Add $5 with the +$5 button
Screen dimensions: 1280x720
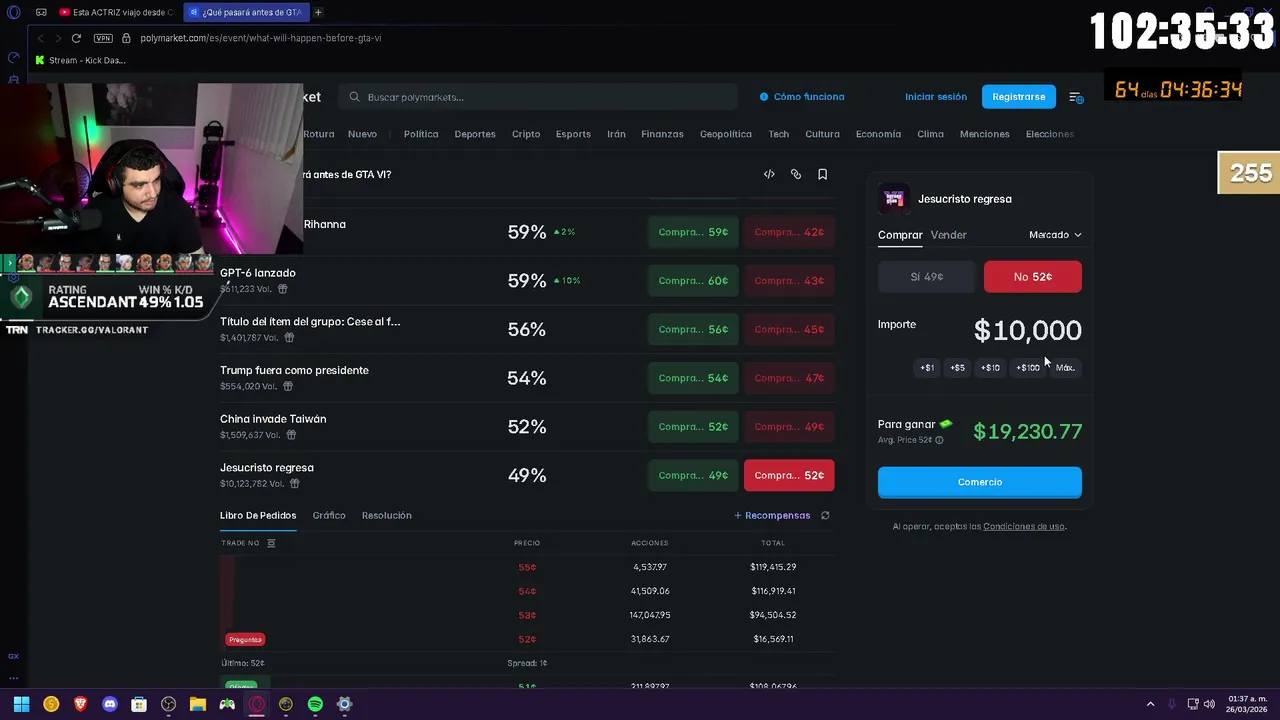point(958,368)
